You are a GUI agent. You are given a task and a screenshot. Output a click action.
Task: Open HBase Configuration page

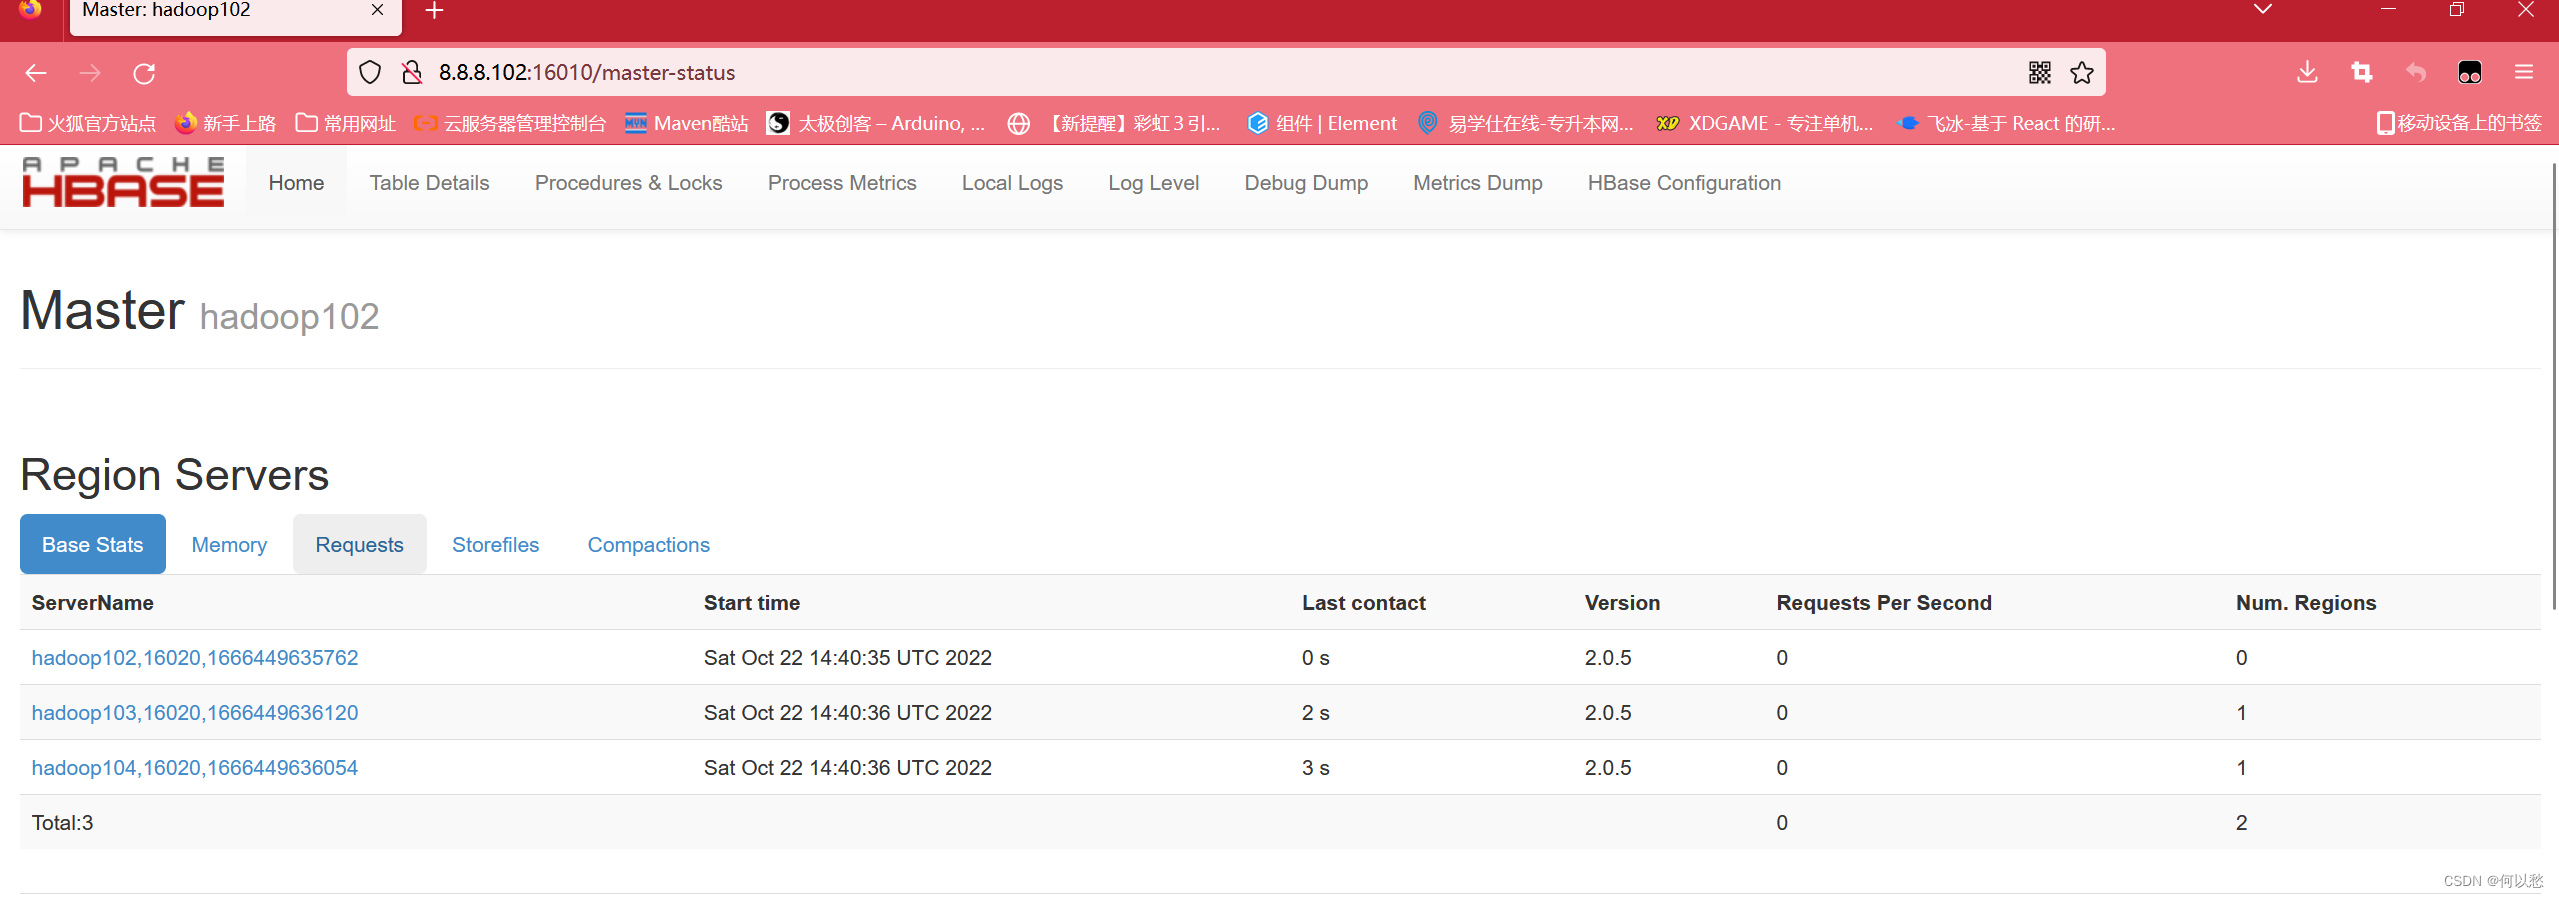pos(1684,183)
